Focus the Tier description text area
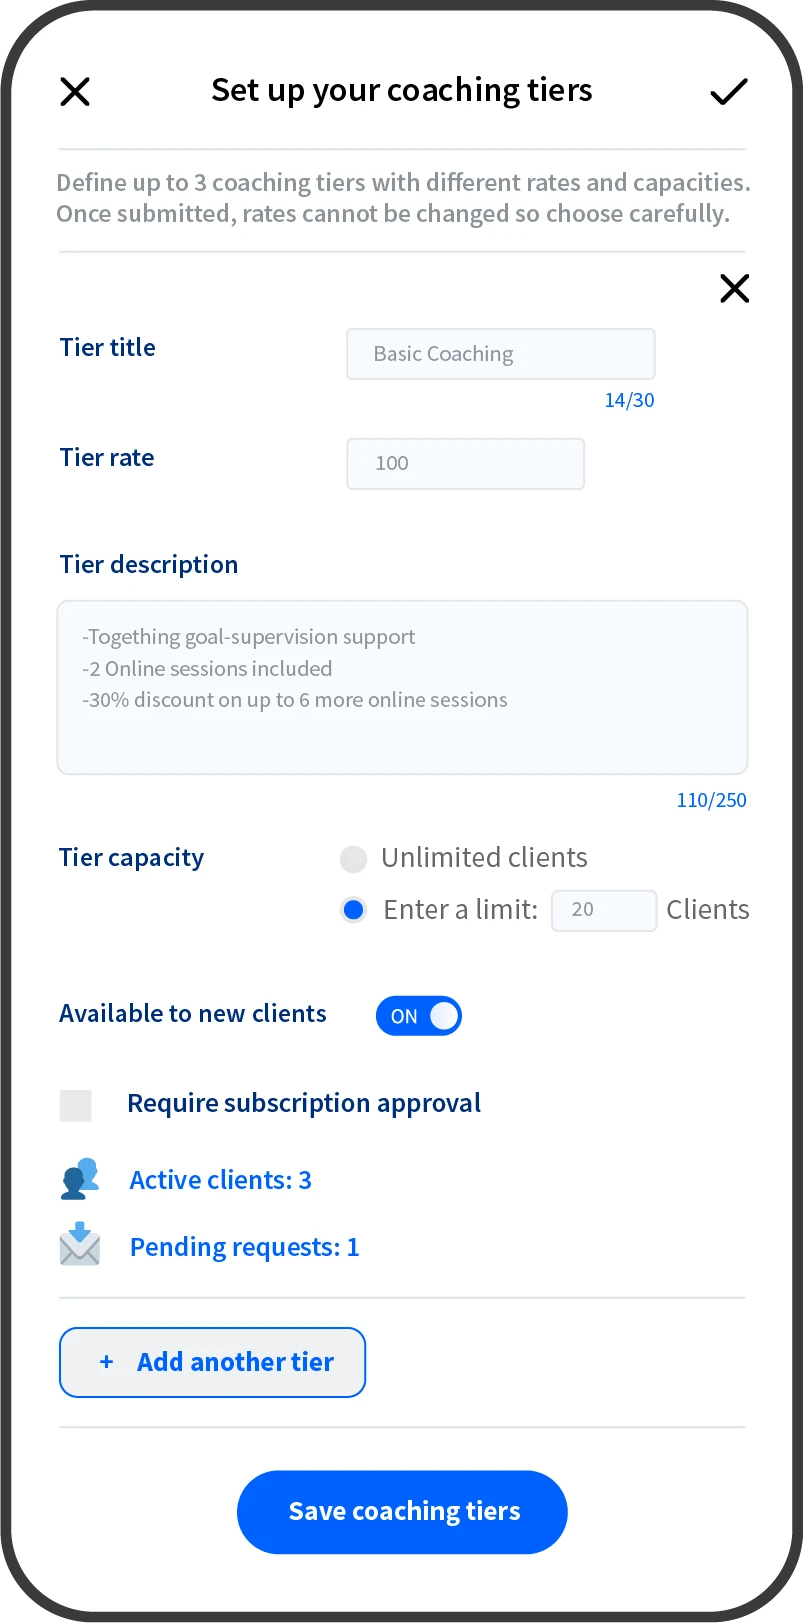Viewport: 803px width, 1623px height. 402,687
